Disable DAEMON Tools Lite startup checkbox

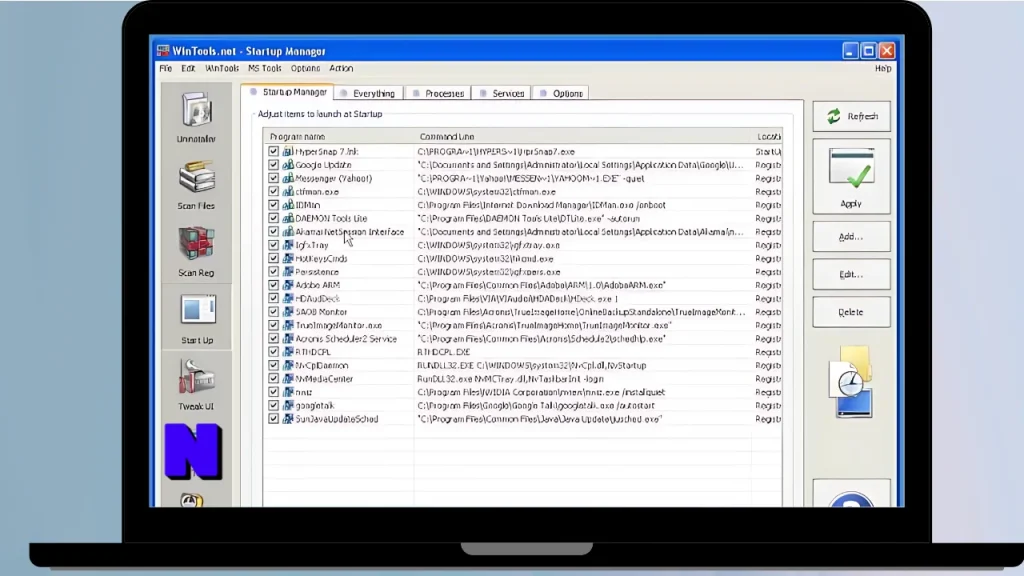273,218
